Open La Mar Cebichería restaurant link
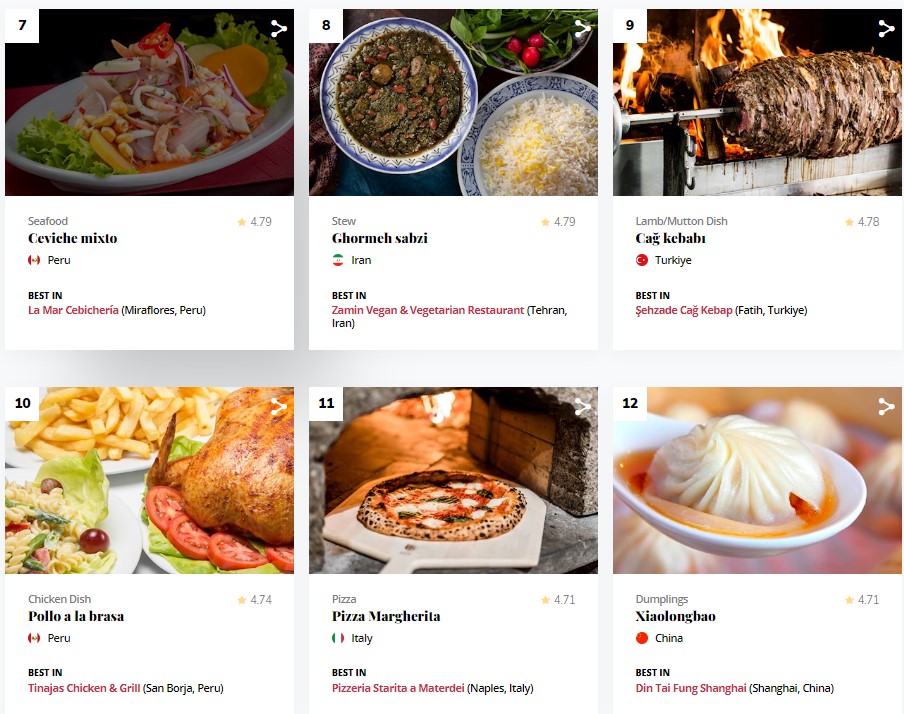The height and width of the screenshot is (714, 904). coord(73,310)
